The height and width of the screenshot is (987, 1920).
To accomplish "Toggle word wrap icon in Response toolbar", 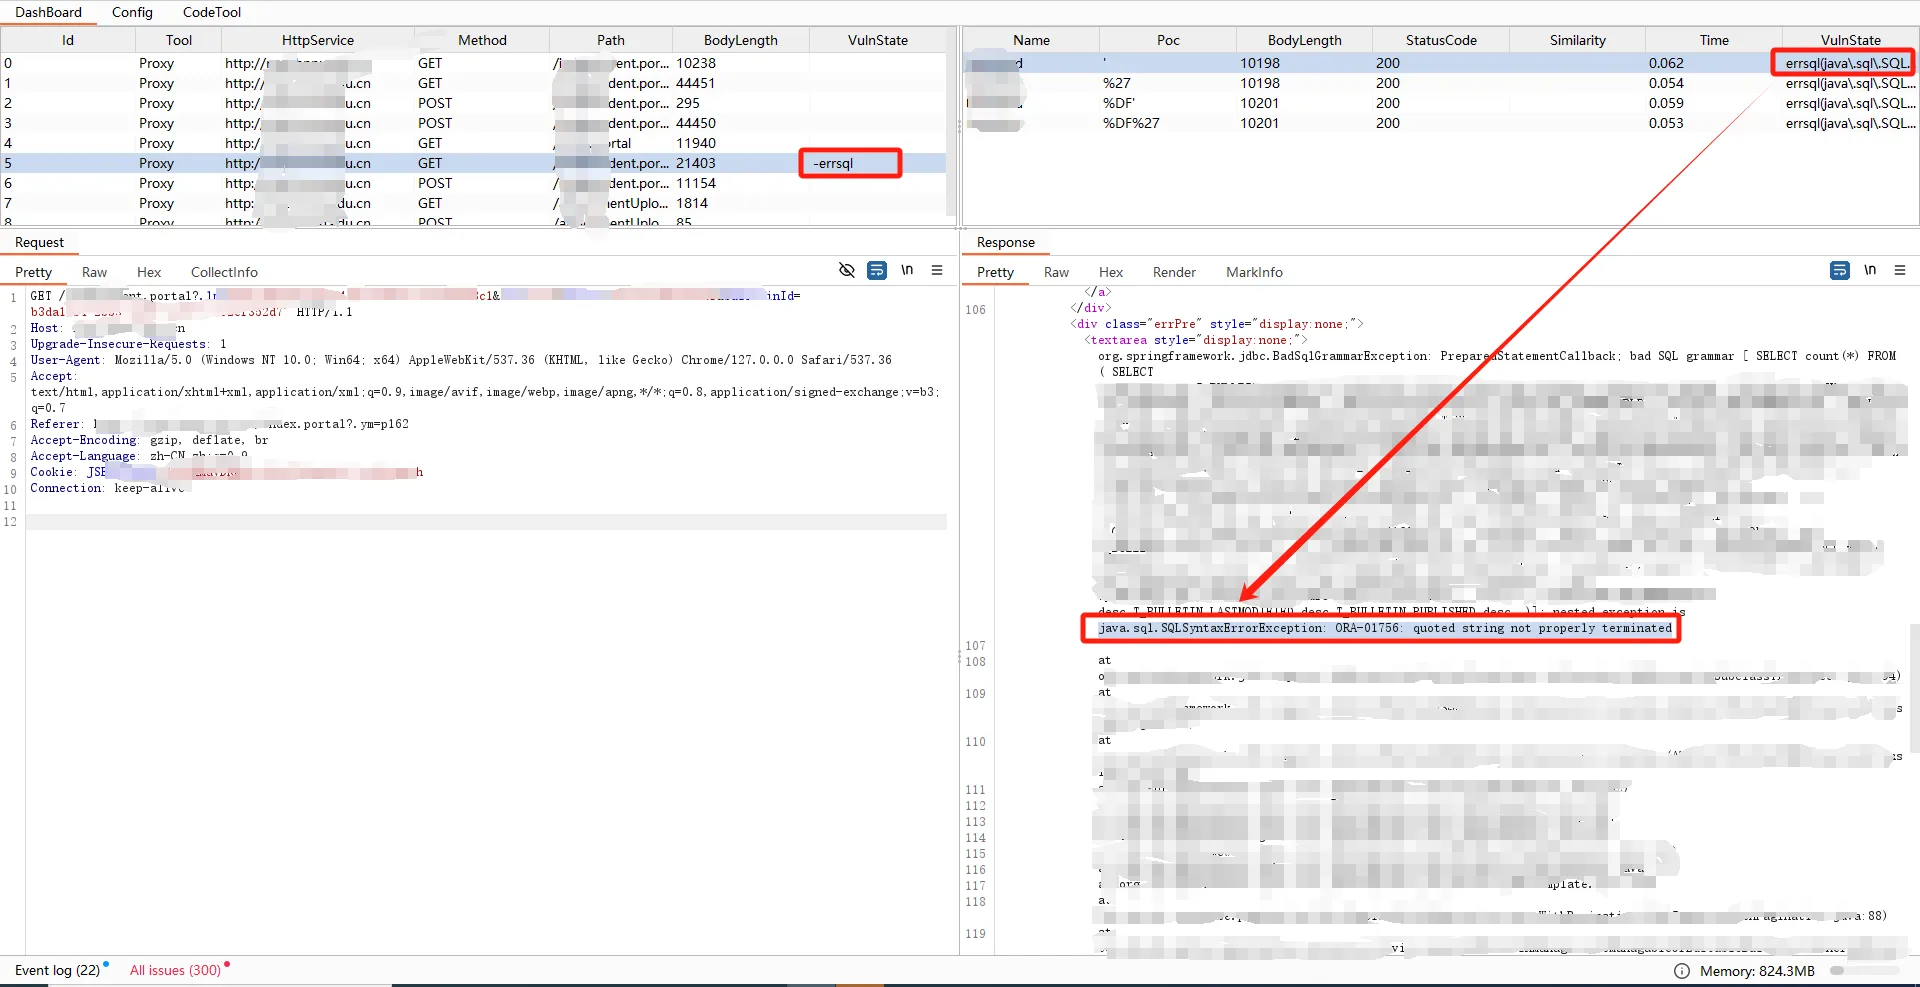I will pyautogui.click(x=1840, y=270).
